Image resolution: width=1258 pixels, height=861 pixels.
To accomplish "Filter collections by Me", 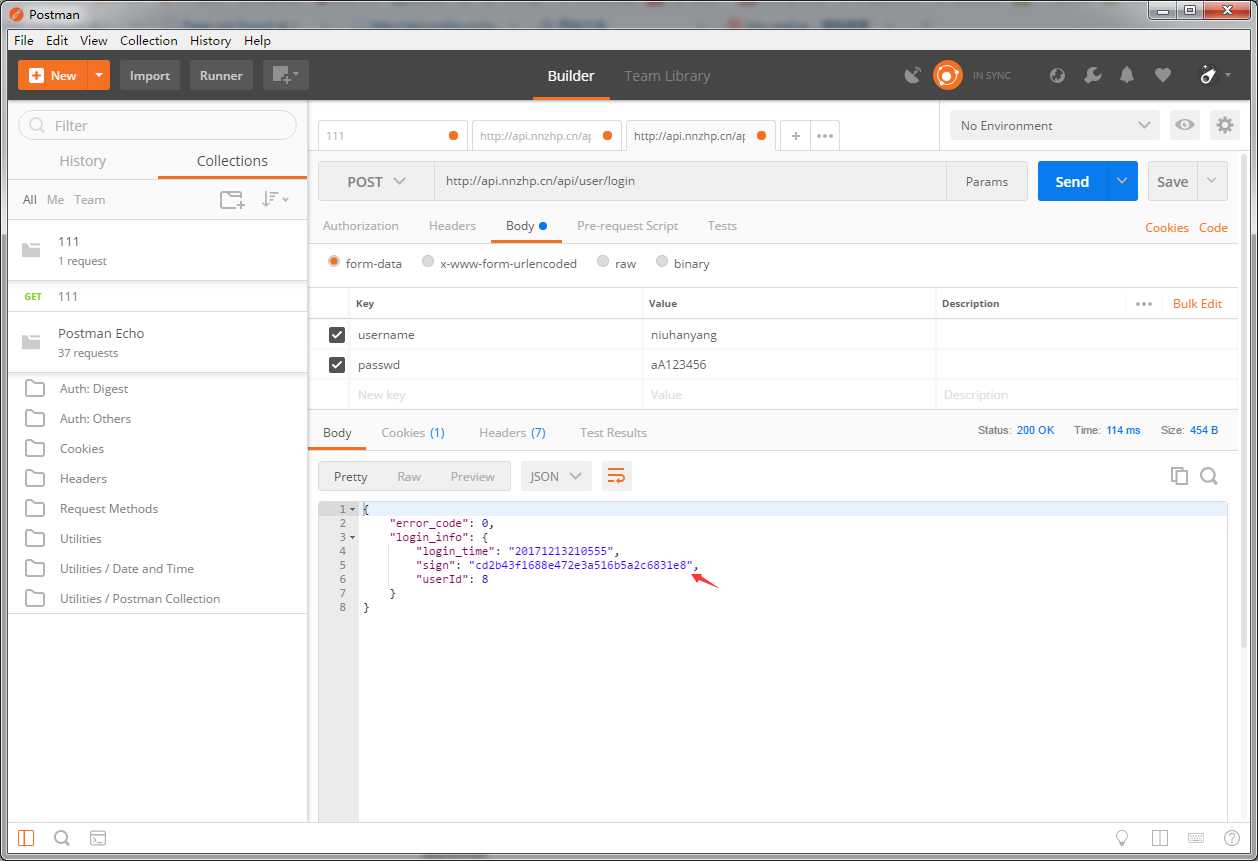I will pos(55,200).
